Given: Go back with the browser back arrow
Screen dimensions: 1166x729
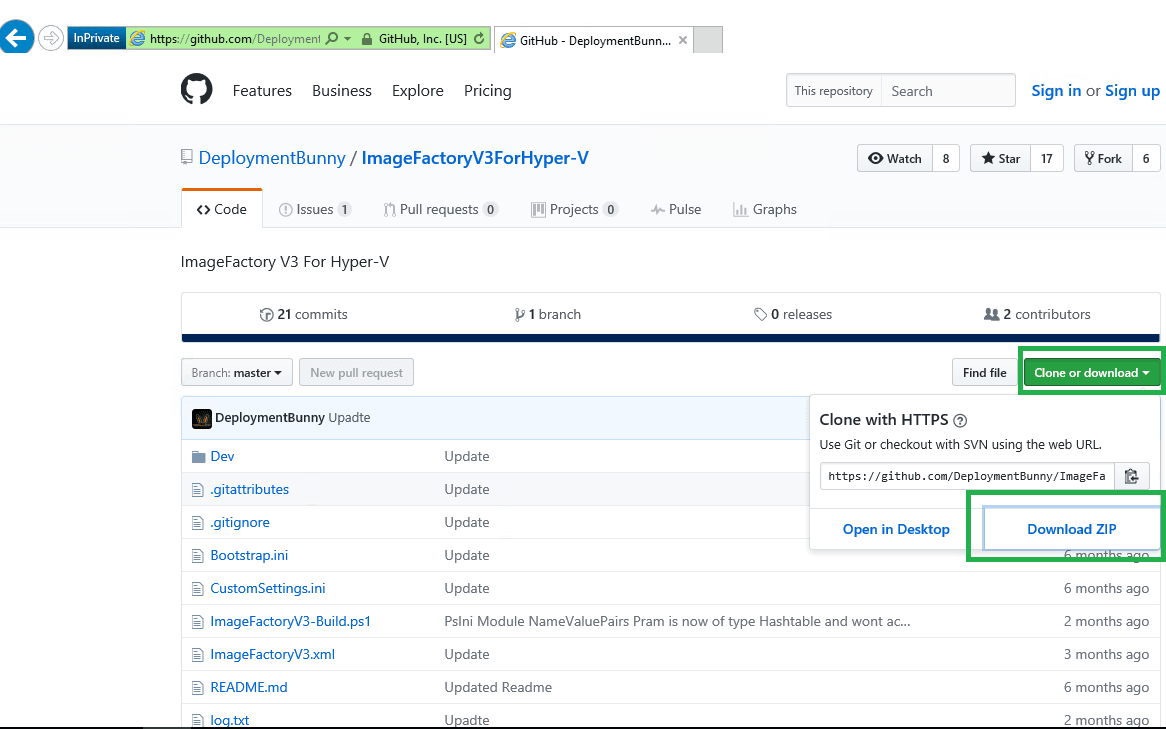Looking at the screenshot, I should click(x=16, y=37).
